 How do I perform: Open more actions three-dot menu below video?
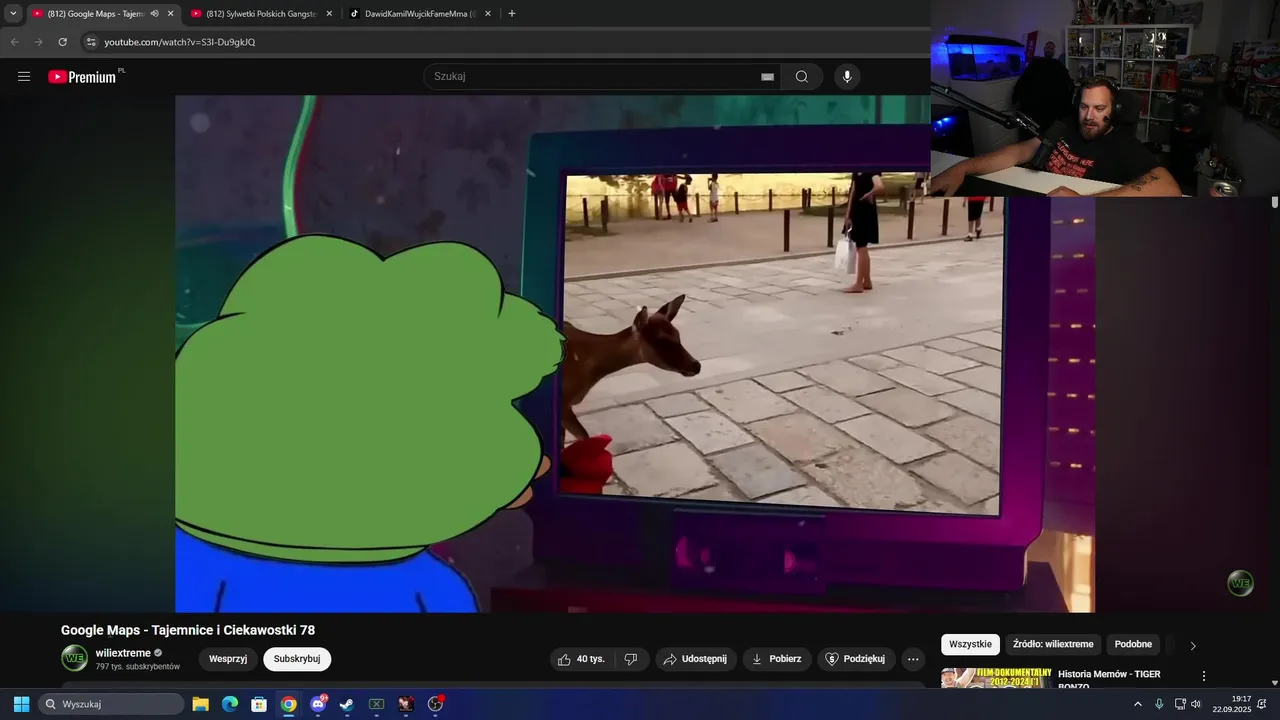click(913, 659)
